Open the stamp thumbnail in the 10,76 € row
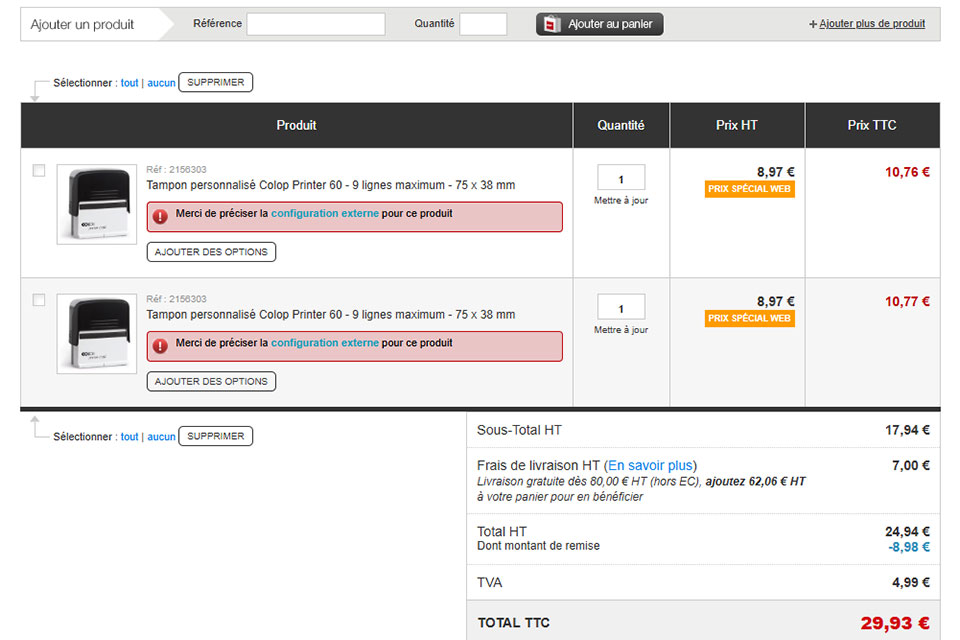 coord(97,204)
